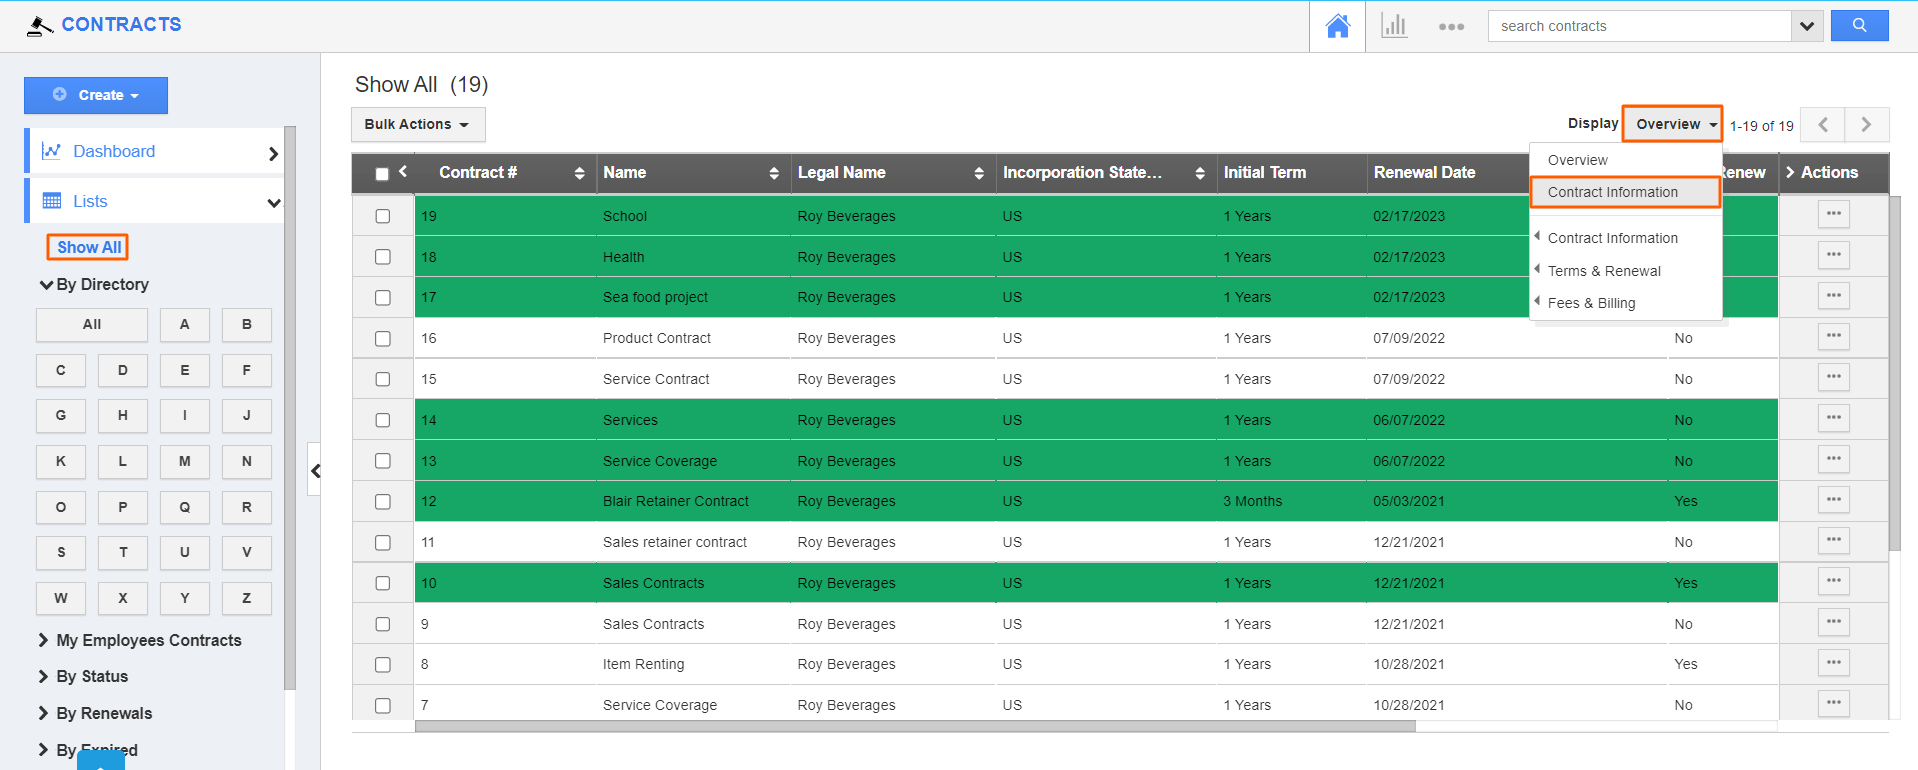Focus the search contracts input field
The image size is (1918, 770).
pyautogui.click(x=1640, y=26)
